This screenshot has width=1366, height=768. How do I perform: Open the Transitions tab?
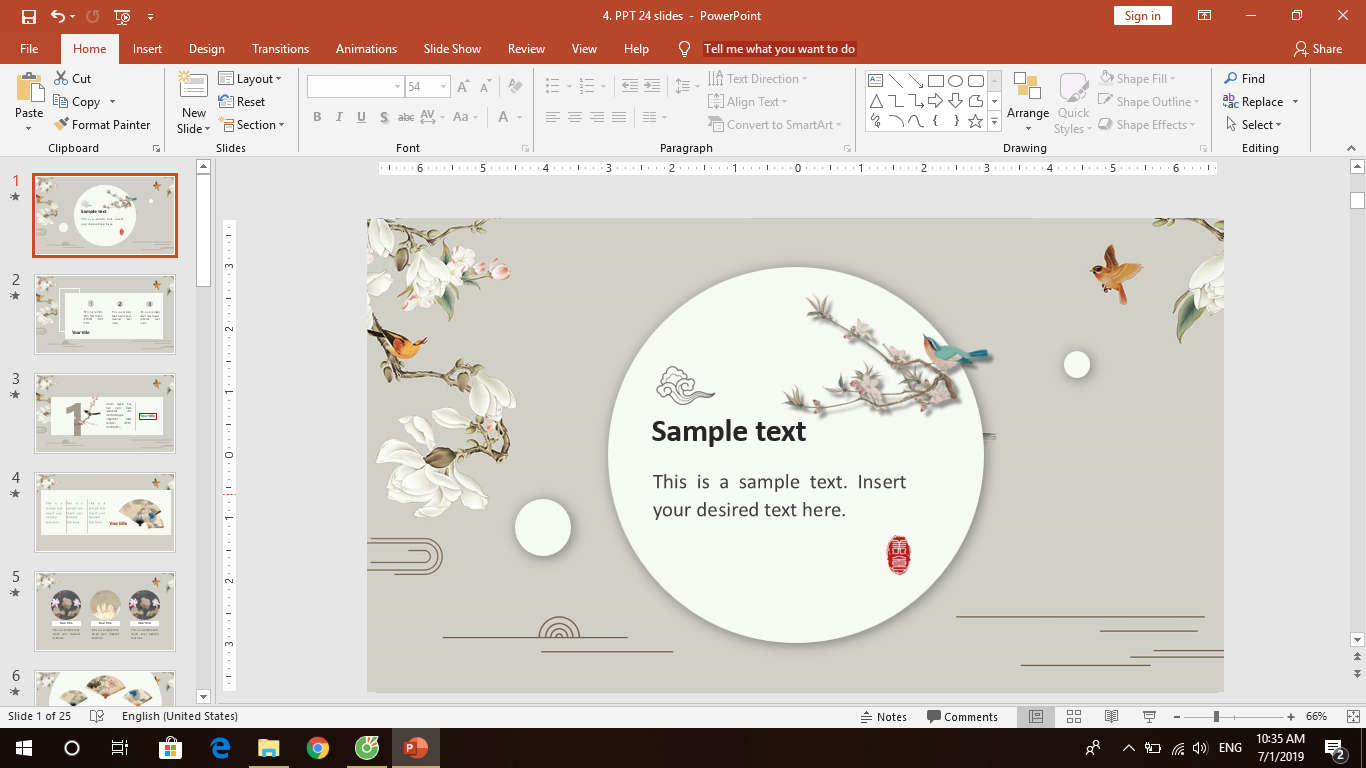point(280,49)
